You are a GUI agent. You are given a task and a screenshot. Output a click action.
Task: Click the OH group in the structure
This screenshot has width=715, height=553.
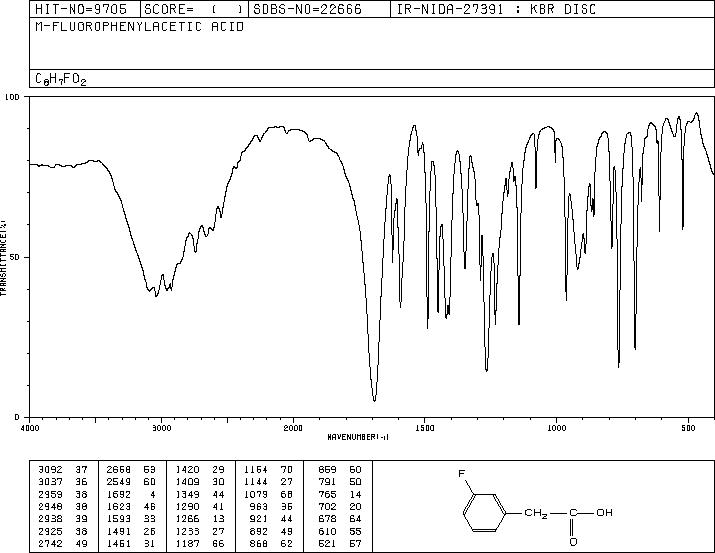[604, 512]
